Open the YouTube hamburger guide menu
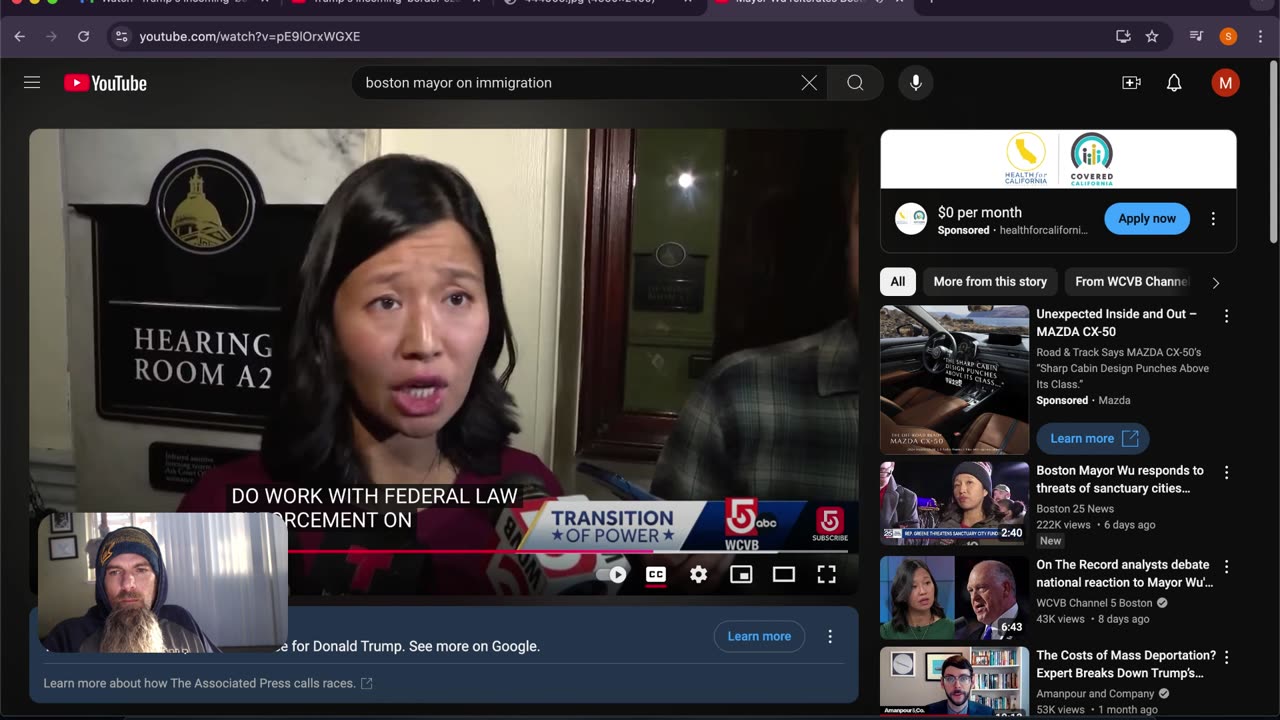The width and height of the screenshot is (1280, 720). pyautogui.click(x=32, y=83)
